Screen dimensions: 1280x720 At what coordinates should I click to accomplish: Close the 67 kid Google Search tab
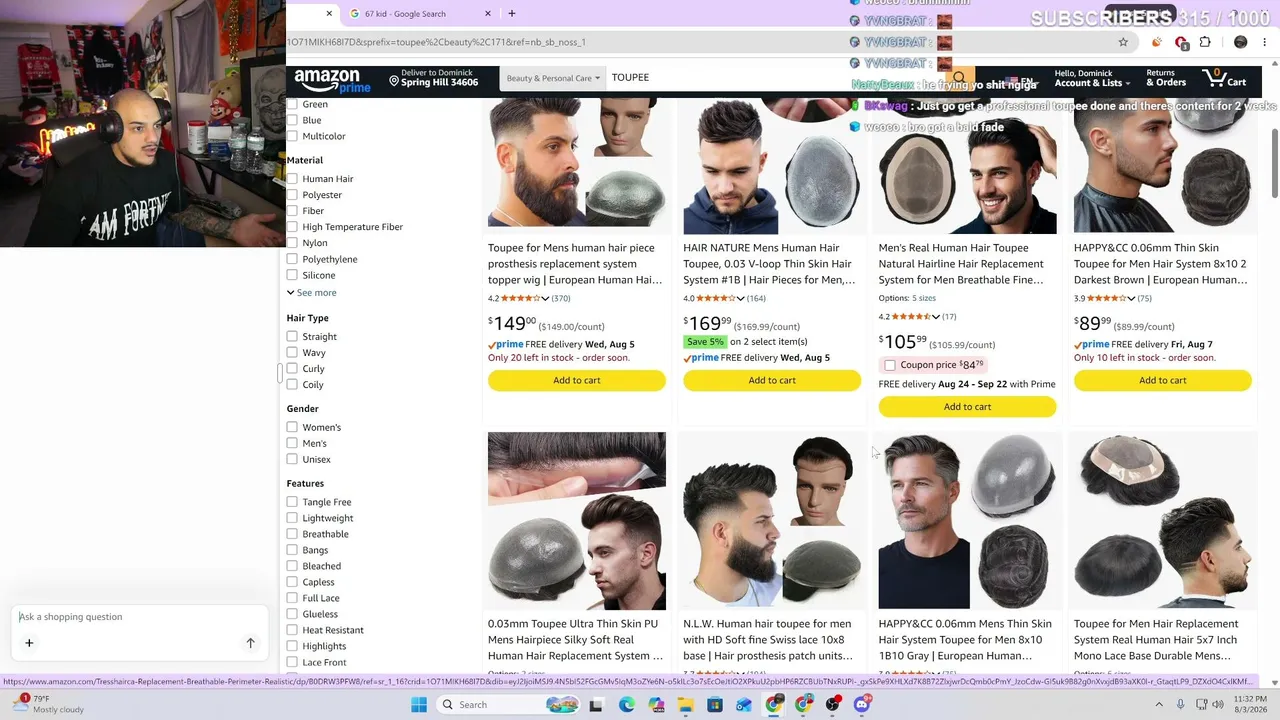pos(488,14)
